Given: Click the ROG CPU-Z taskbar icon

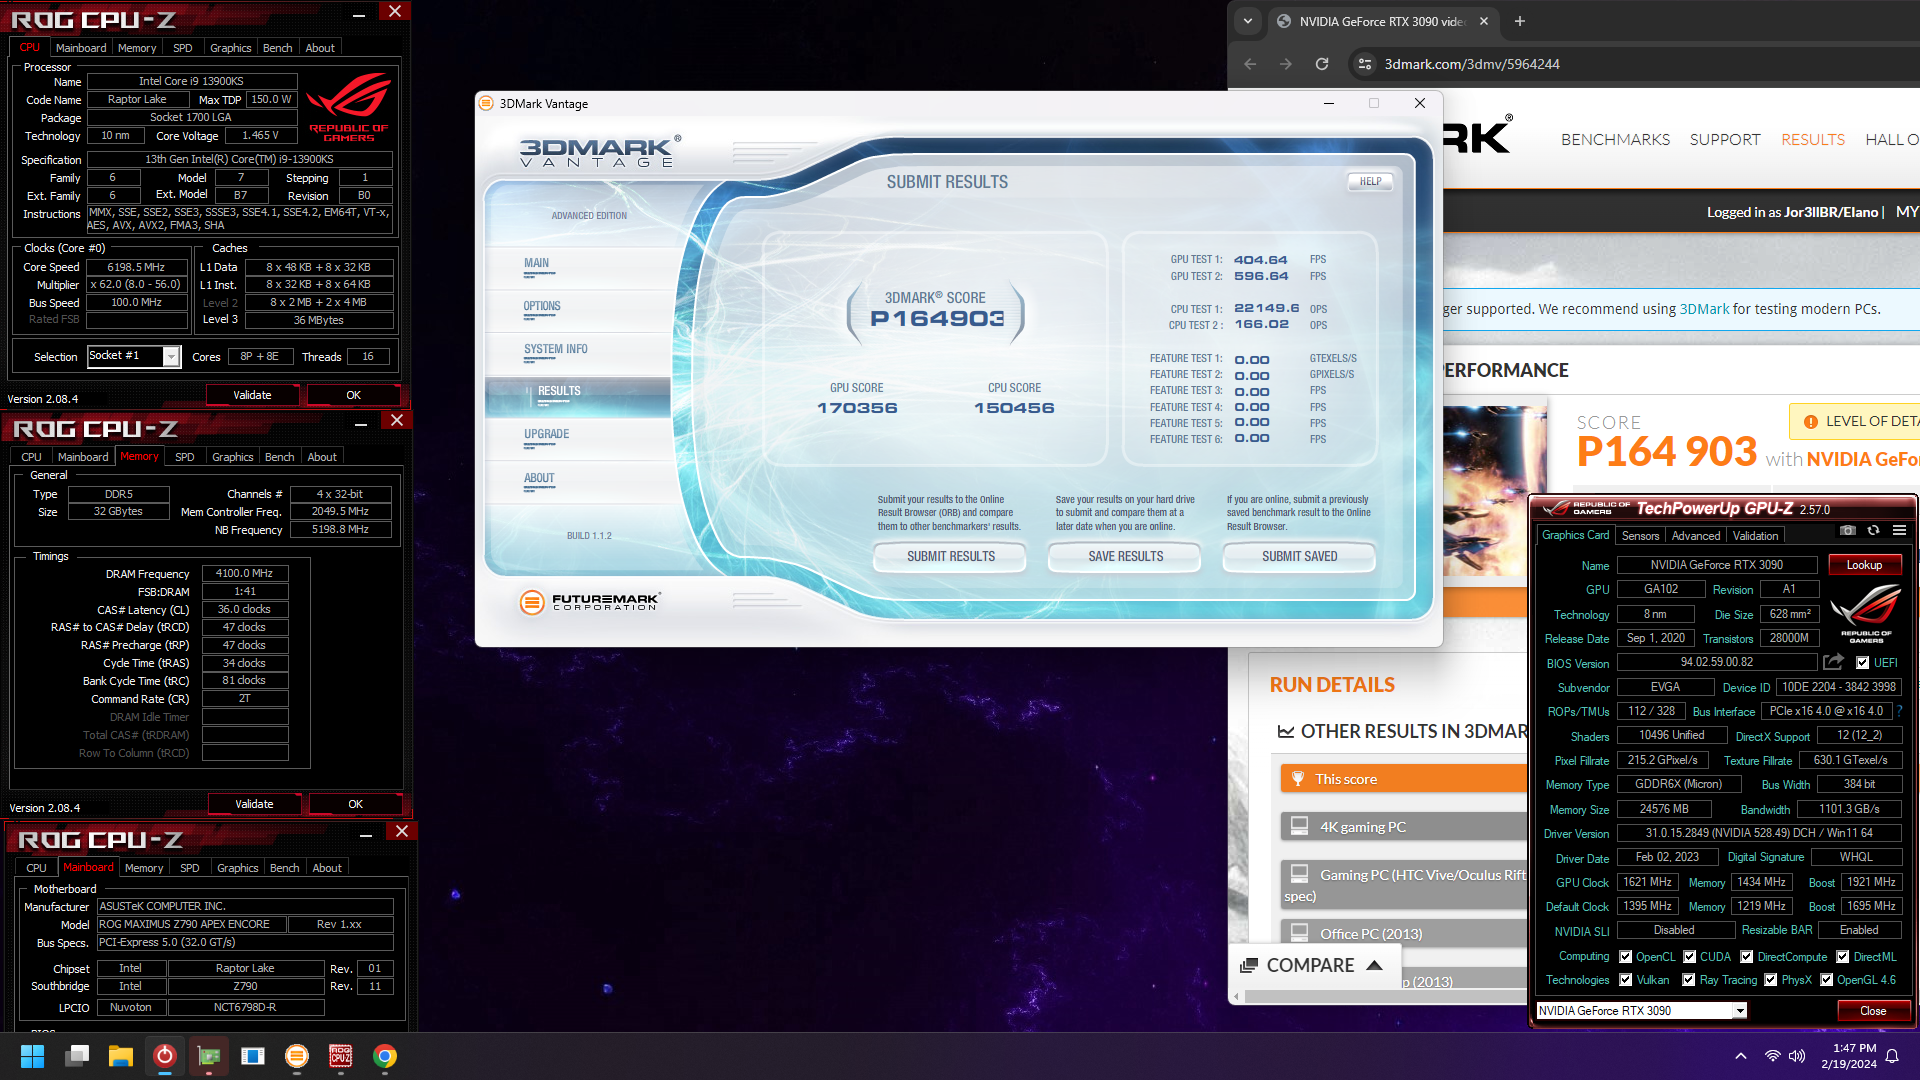Looking at the screenshot, I should pos(341,1056).
